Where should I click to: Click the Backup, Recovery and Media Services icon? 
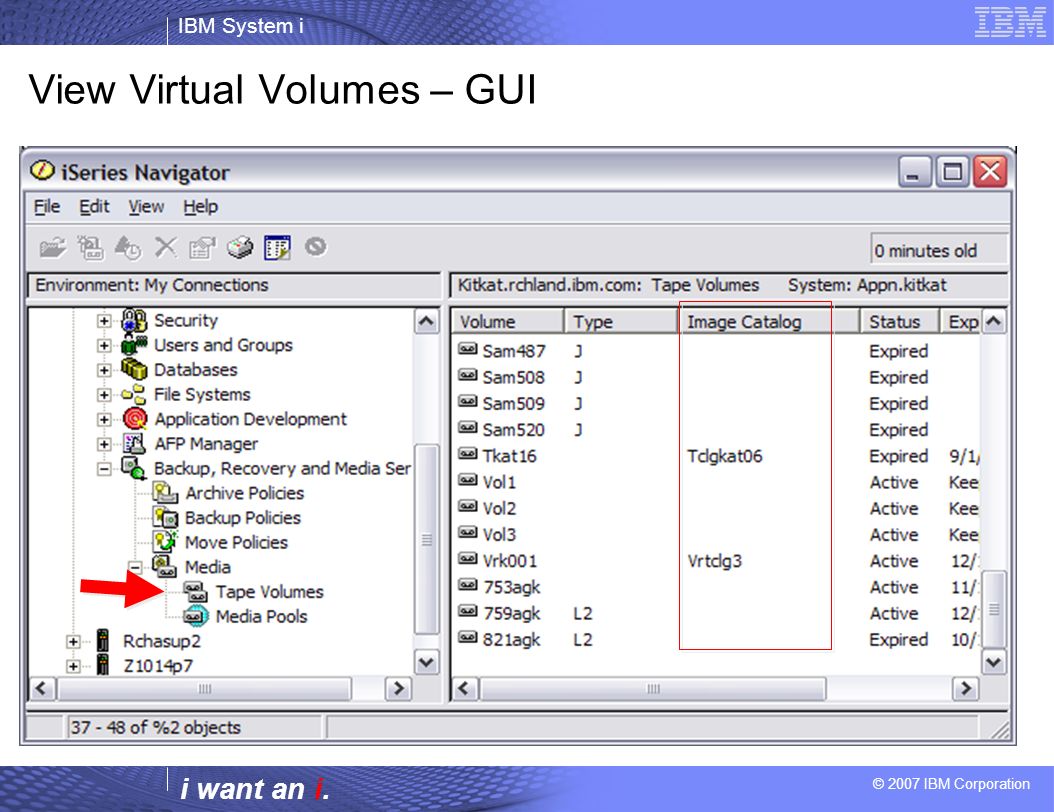[134, 469]
